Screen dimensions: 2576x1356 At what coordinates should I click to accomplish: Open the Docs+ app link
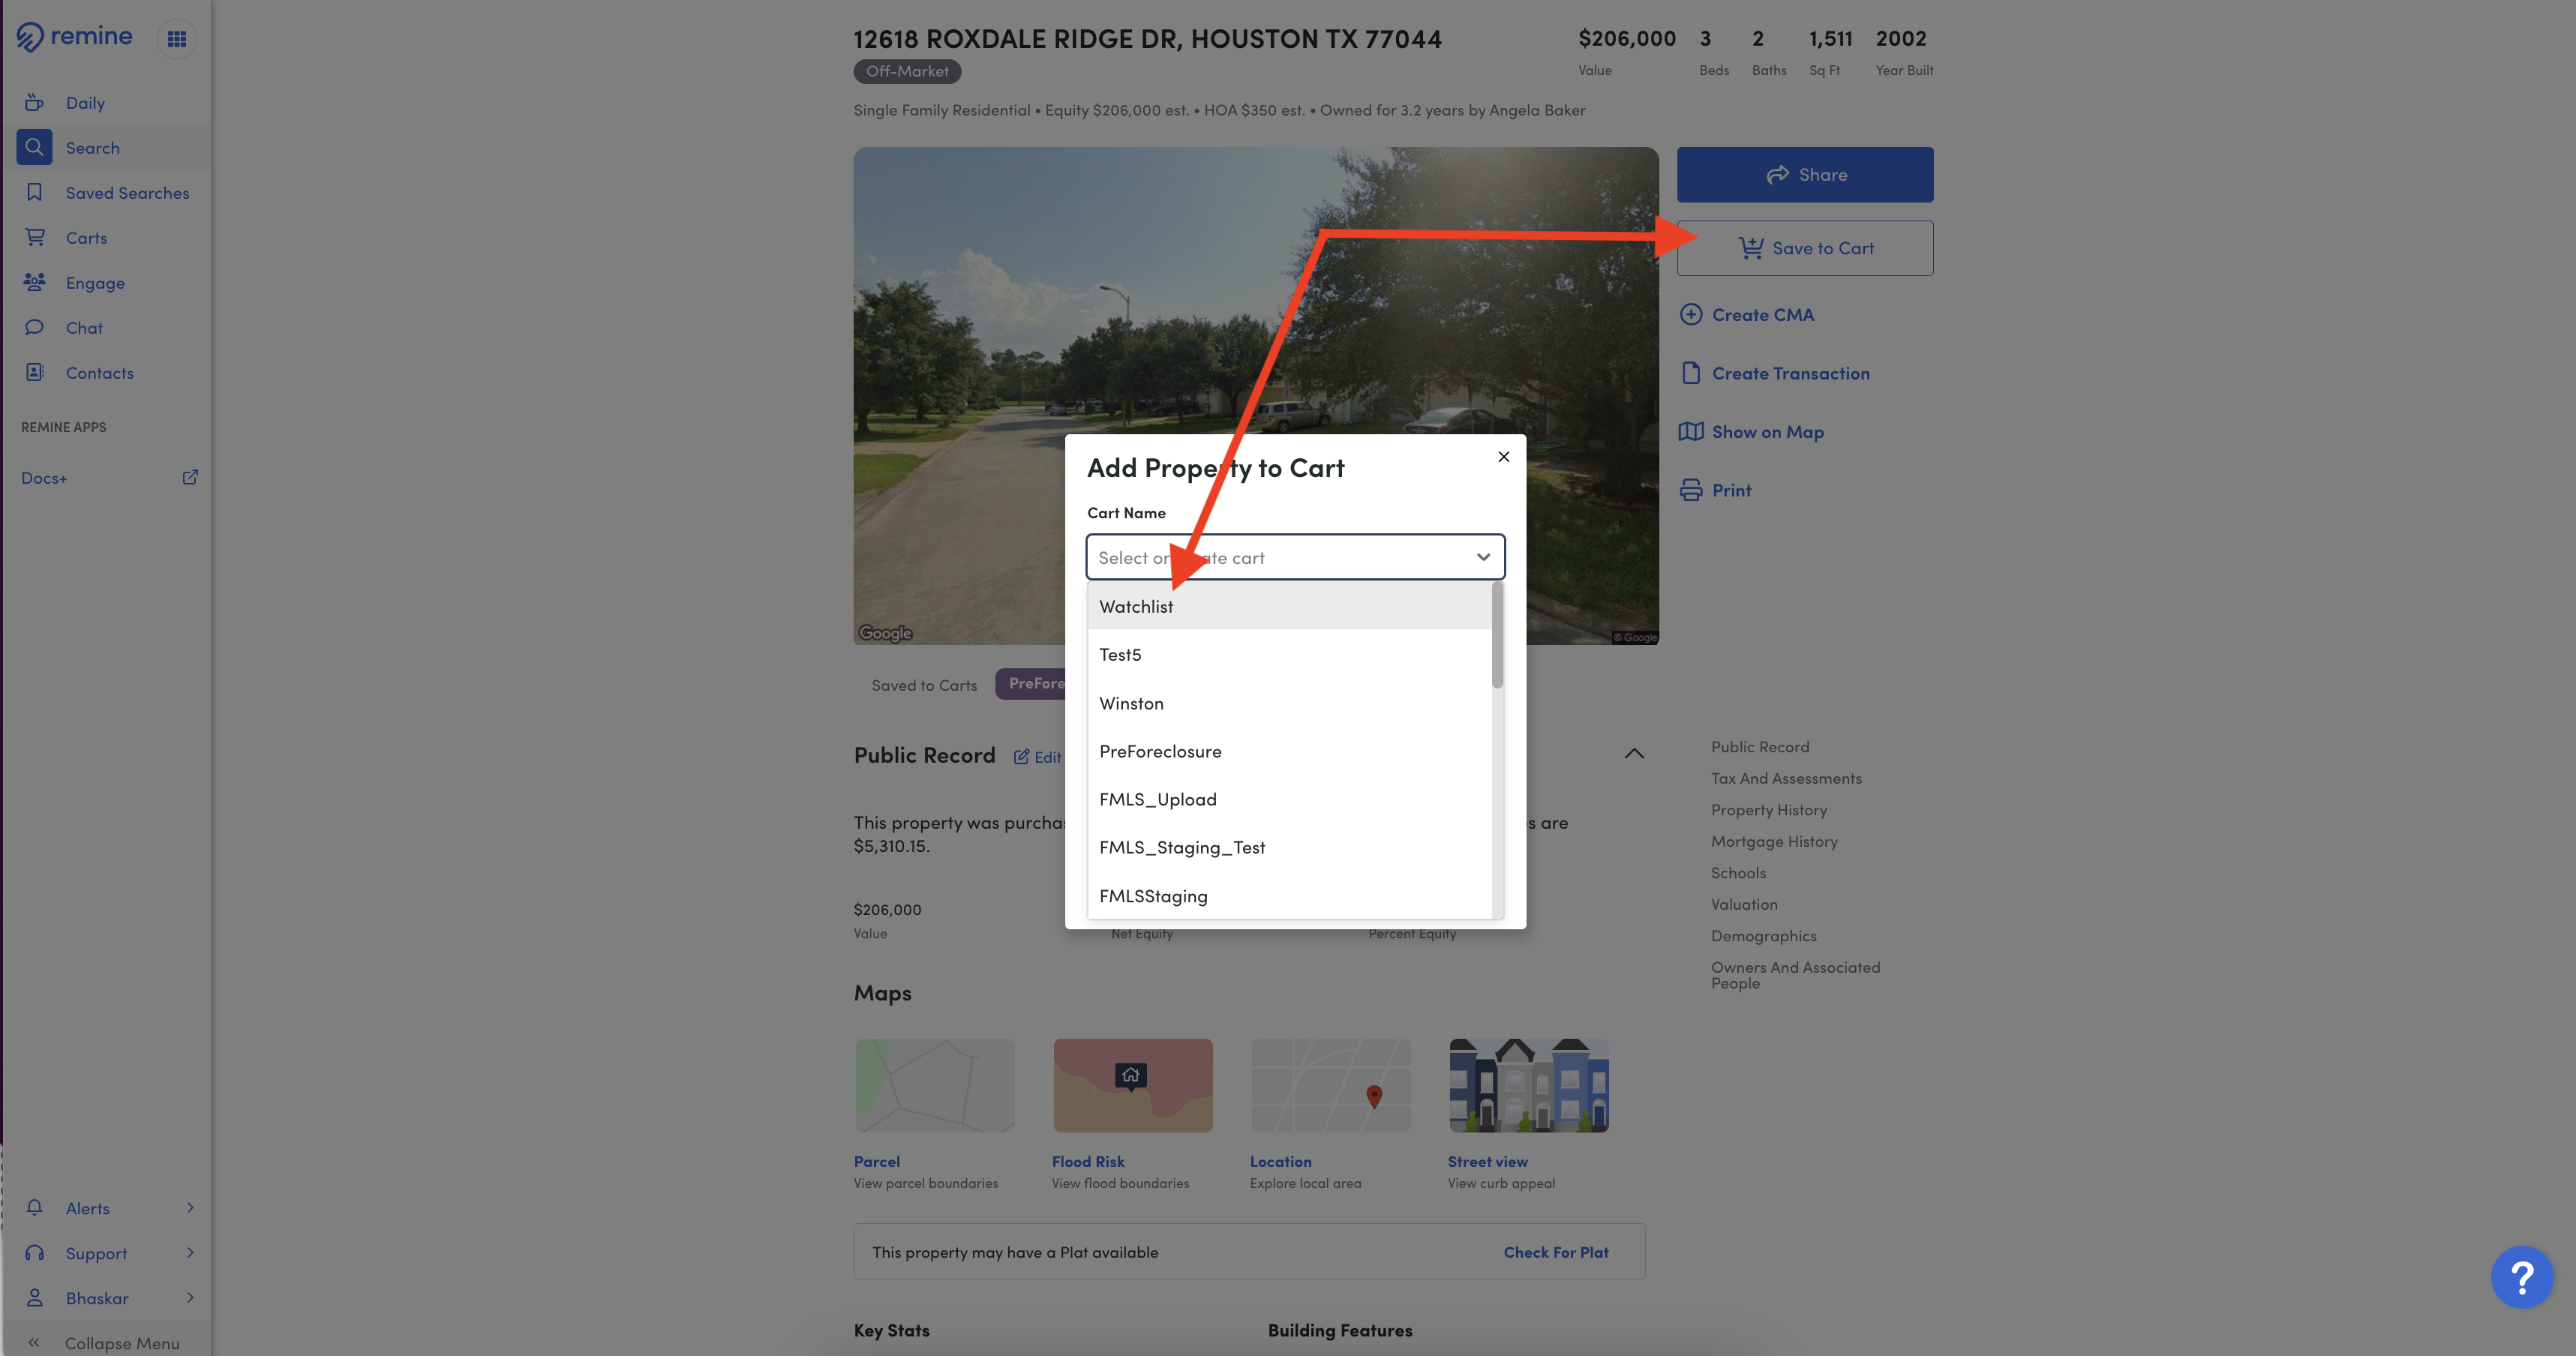44,478
